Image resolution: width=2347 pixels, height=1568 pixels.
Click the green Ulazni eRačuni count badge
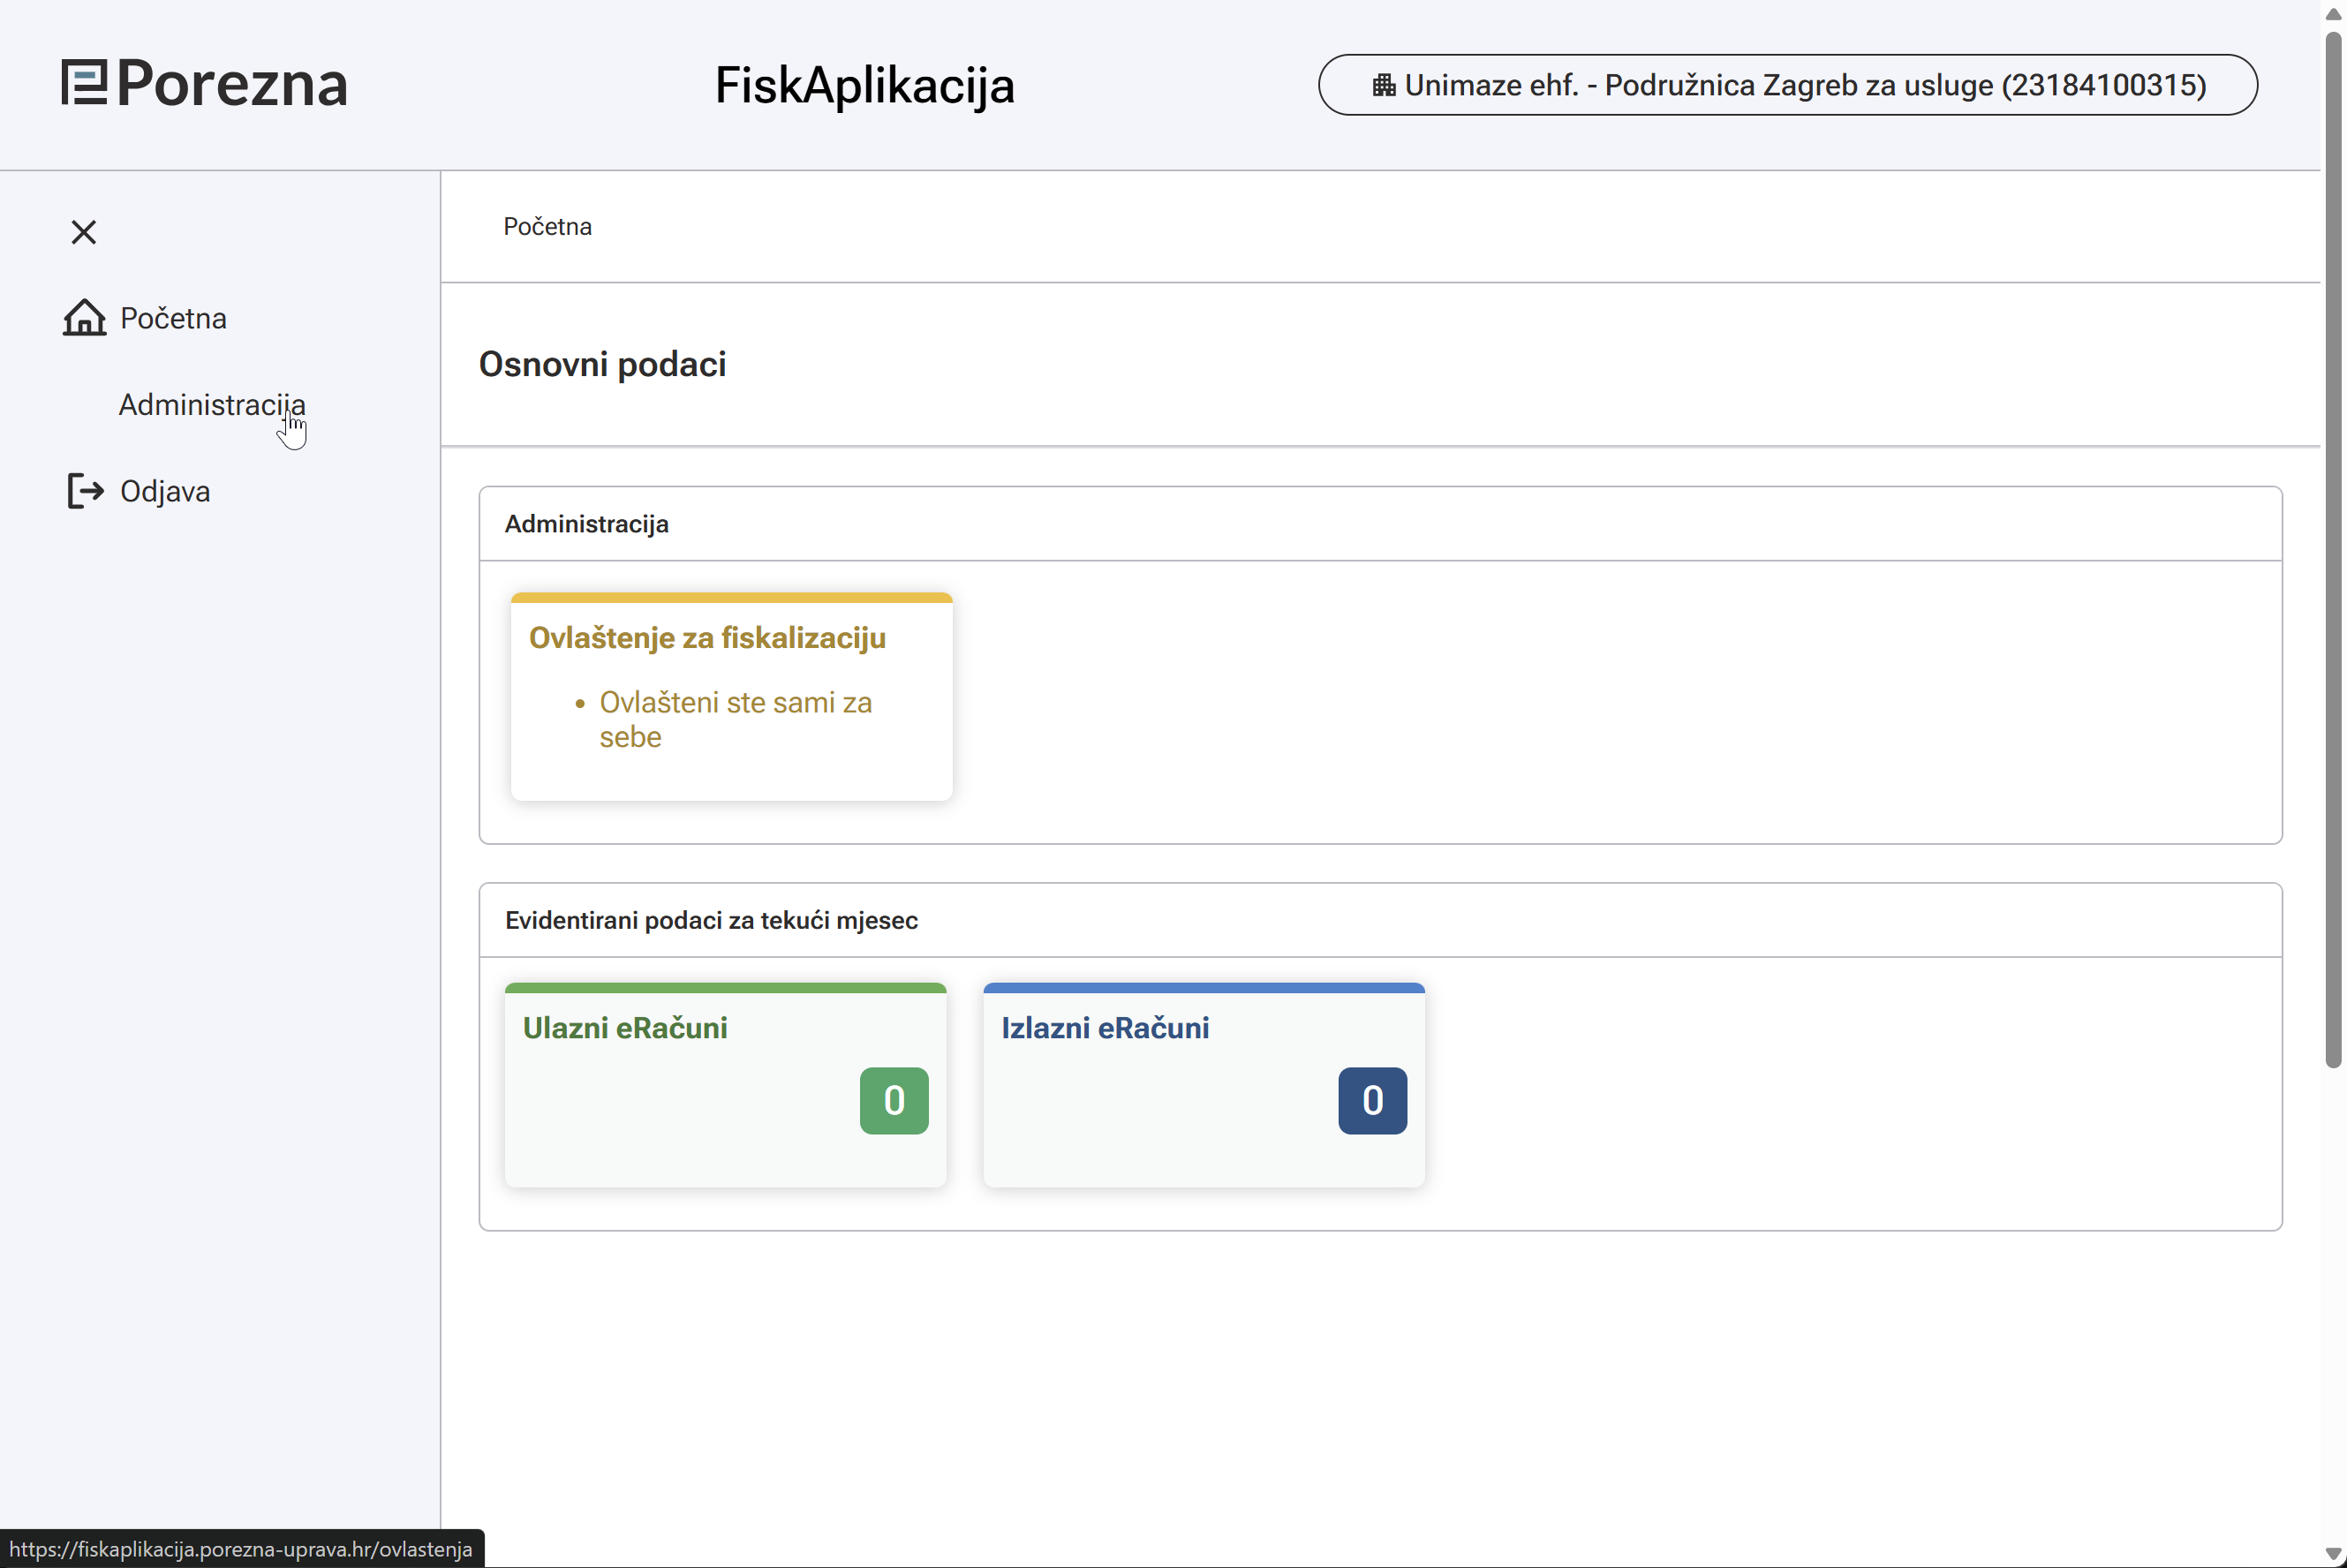[893, 1100]
